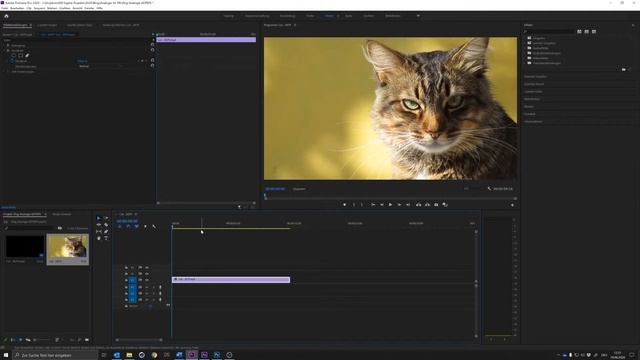The height and width of the screenshot is (360, 640).
Task: Step forward one frame in Program monitor
Action: click(x=399, y=204)
